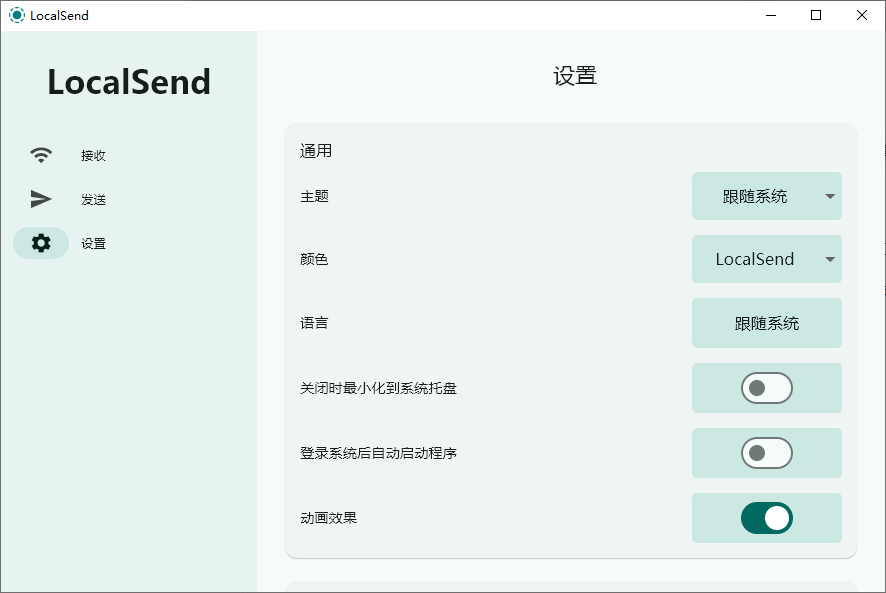Minimize the LocalSend window

coord(771,15)
